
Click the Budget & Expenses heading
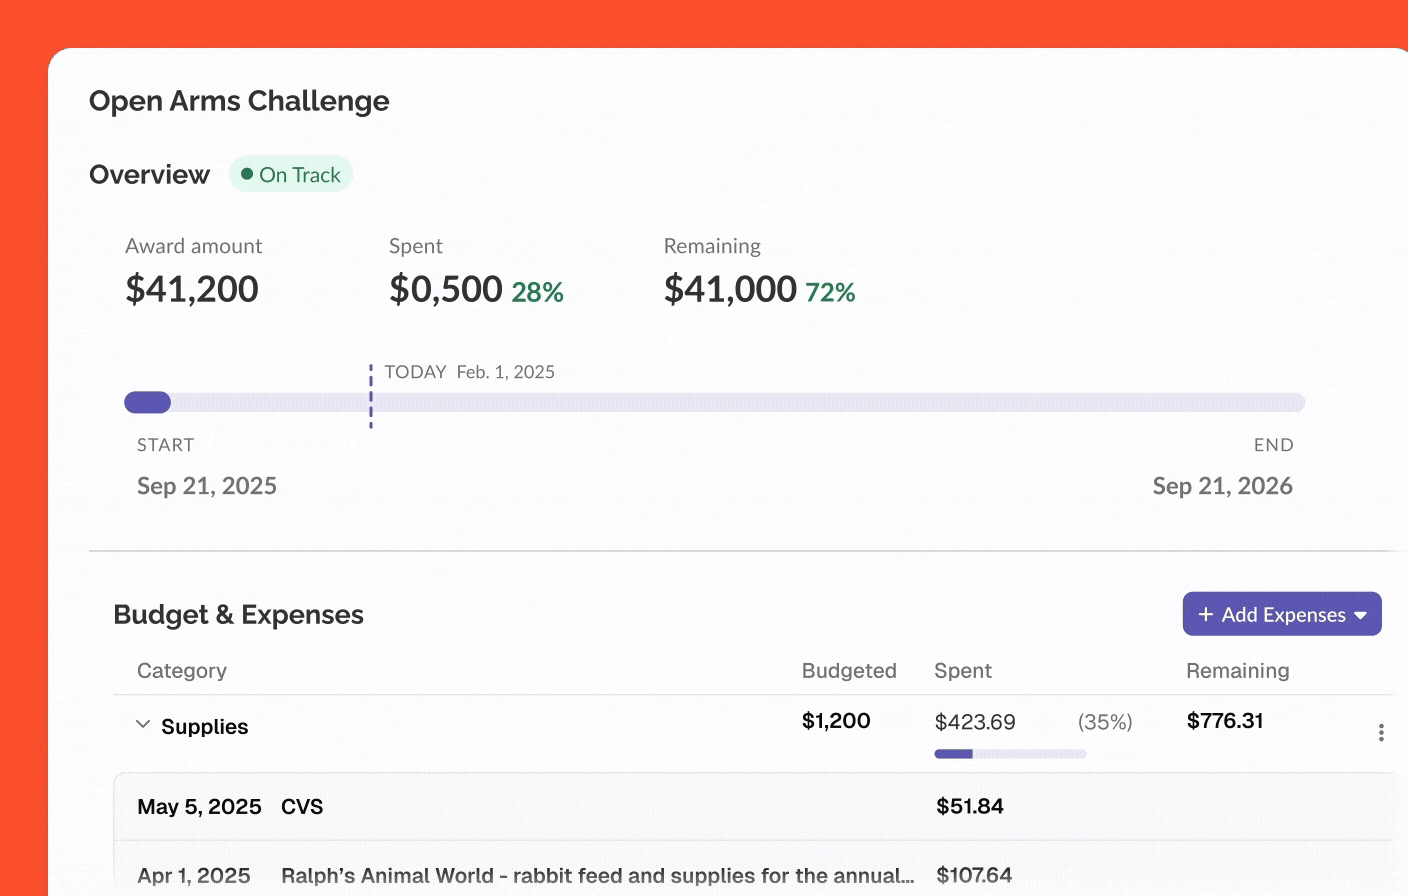(x=238, y=615)
